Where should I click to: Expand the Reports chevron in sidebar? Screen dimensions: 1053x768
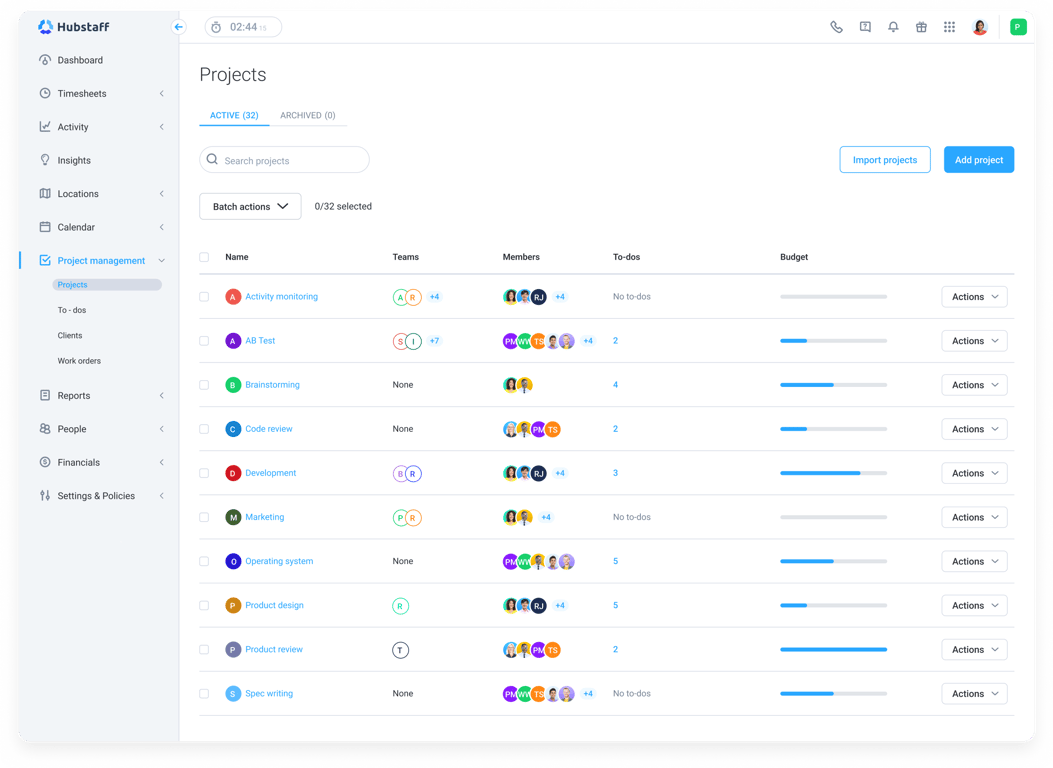point(162,395)
